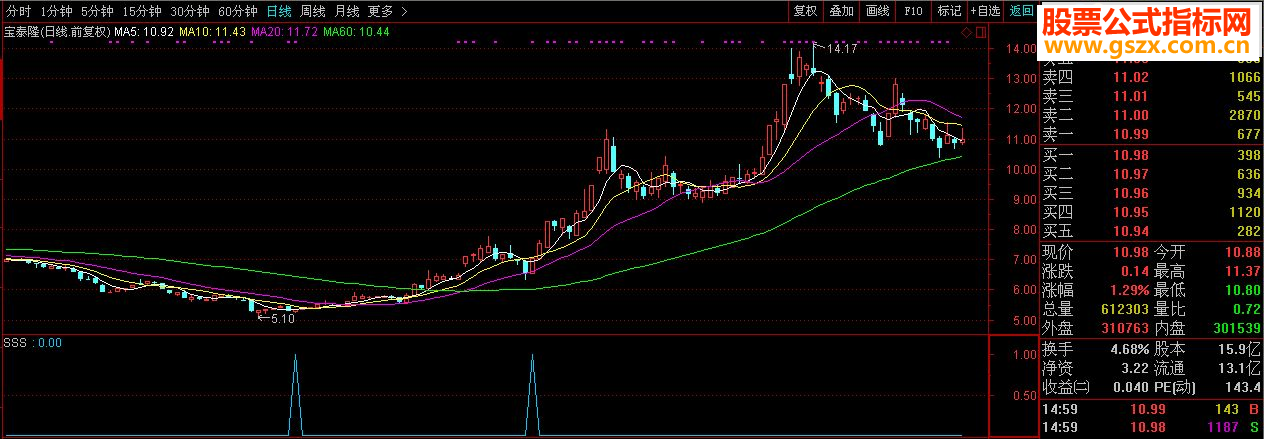
Task: Click the 买四 bid row price 10.95
Action: 1130,213
